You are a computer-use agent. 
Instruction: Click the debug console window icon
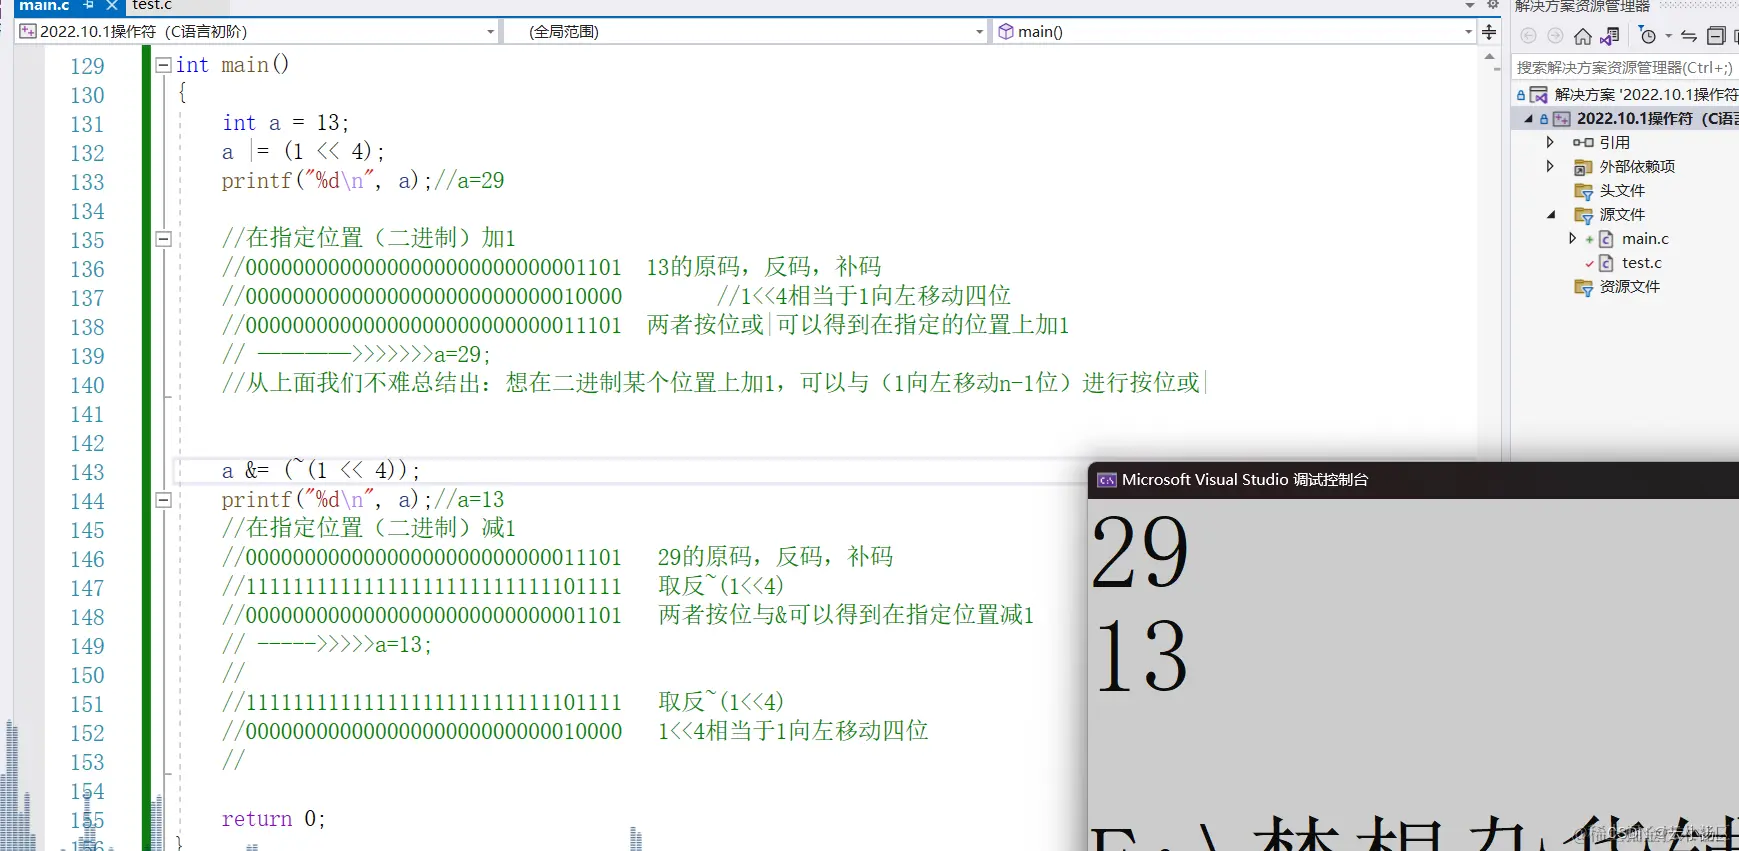pos(1106,480)
